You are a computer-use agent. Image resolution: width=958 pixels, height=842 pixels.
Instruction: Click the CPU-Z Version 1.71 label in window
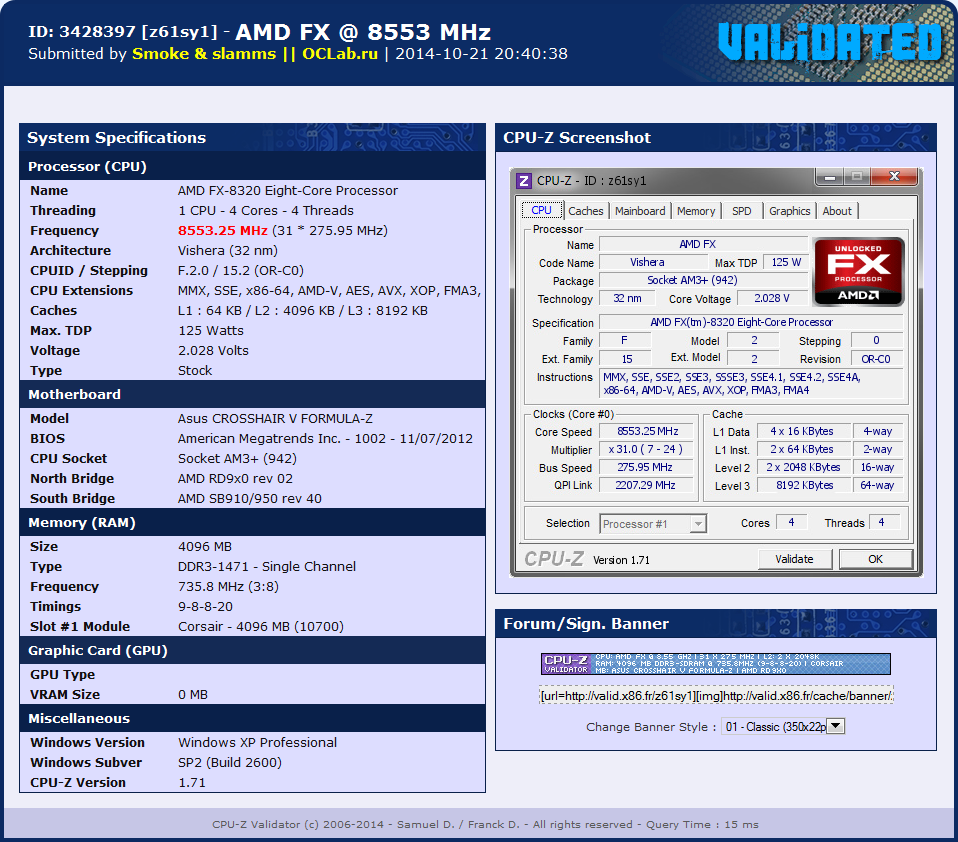(621, 560)
